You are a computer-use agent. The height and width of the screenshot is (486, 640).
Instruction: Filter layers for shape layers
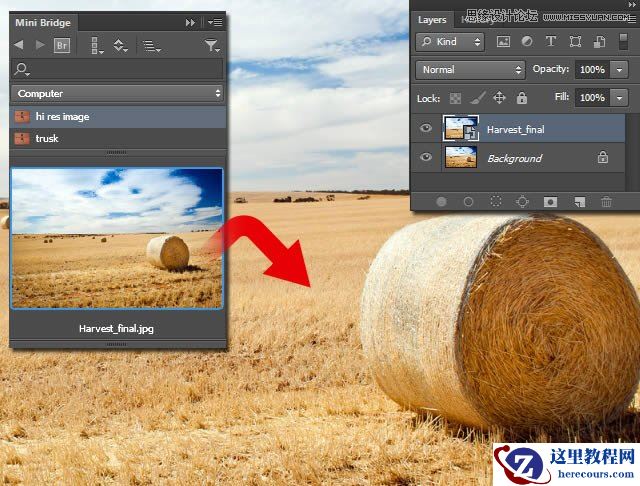tap(575, 42)
